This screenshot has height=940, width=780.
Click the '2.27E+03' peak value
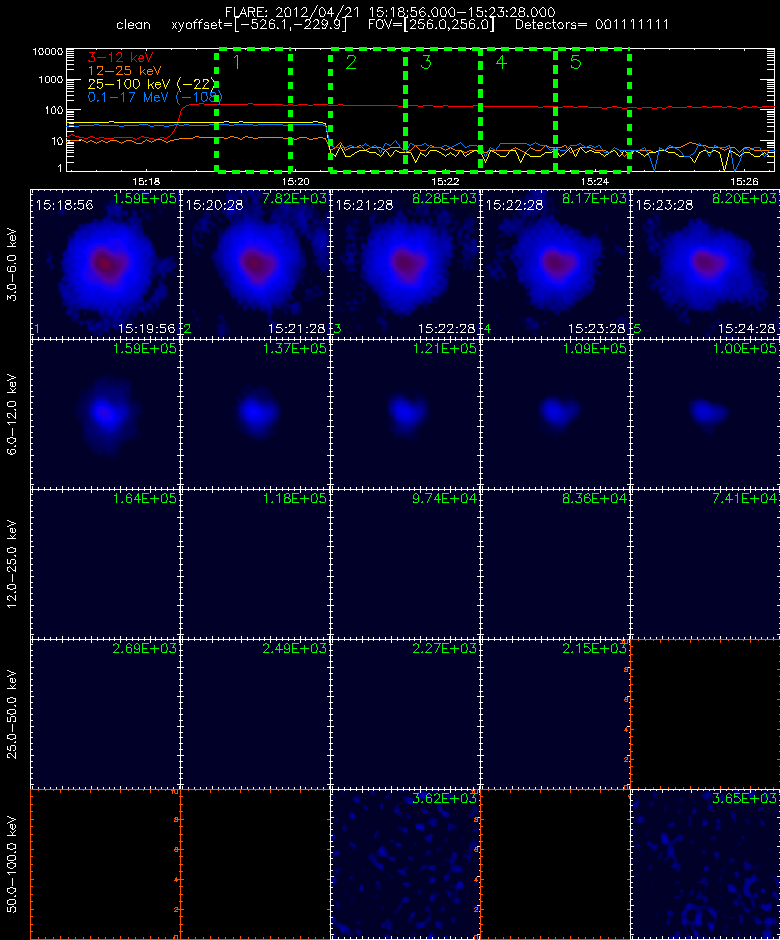445,648
